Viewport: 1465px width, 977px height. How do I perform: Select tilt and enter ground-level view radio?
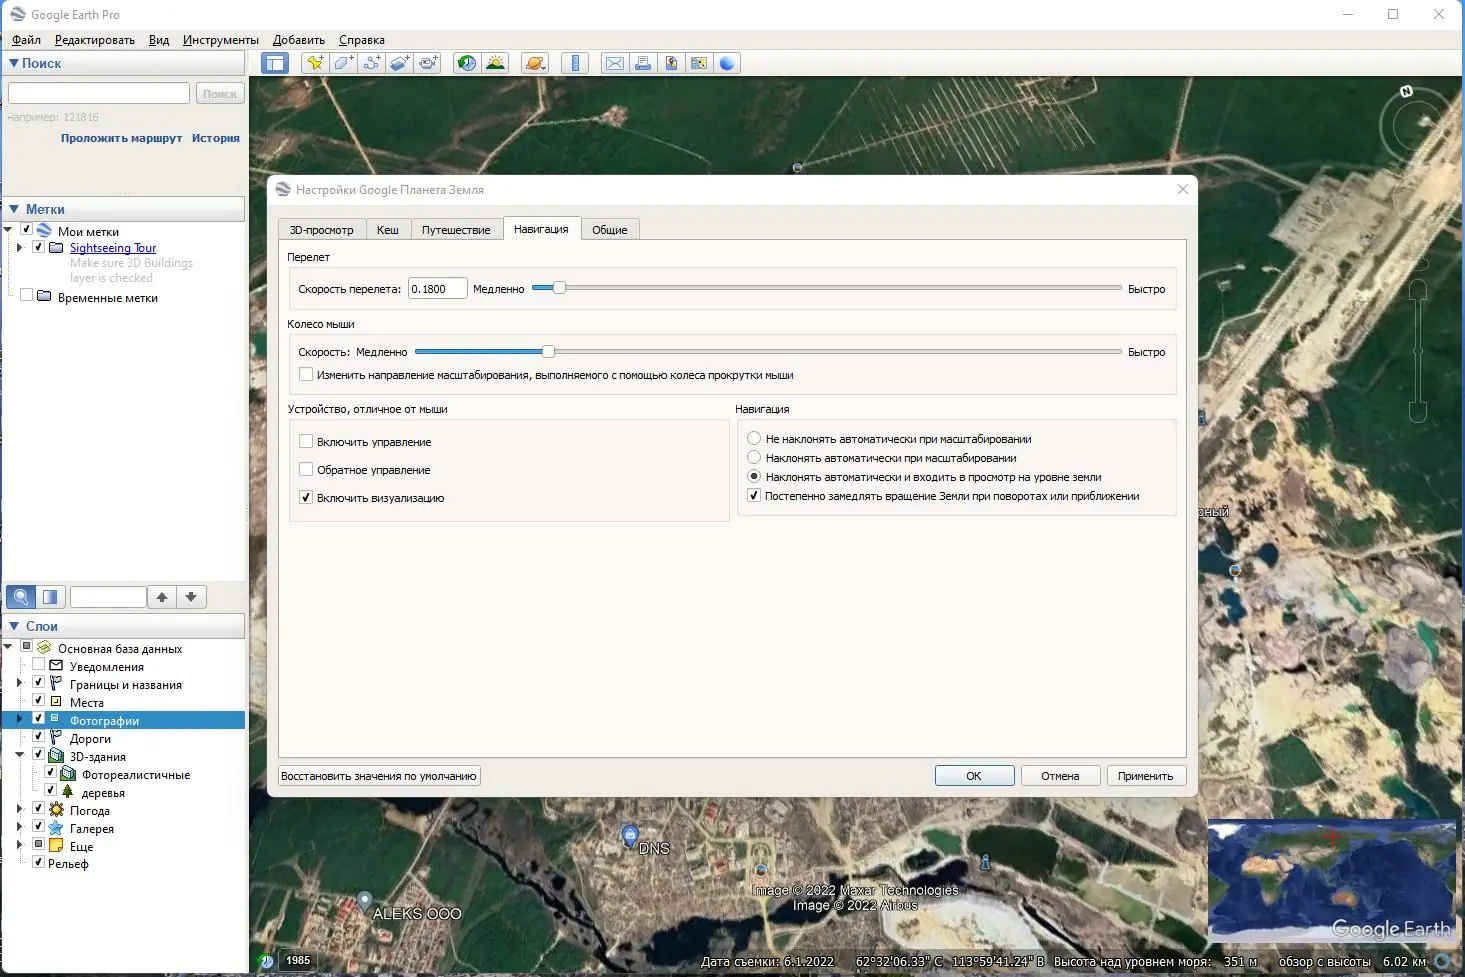coord(754,476)
